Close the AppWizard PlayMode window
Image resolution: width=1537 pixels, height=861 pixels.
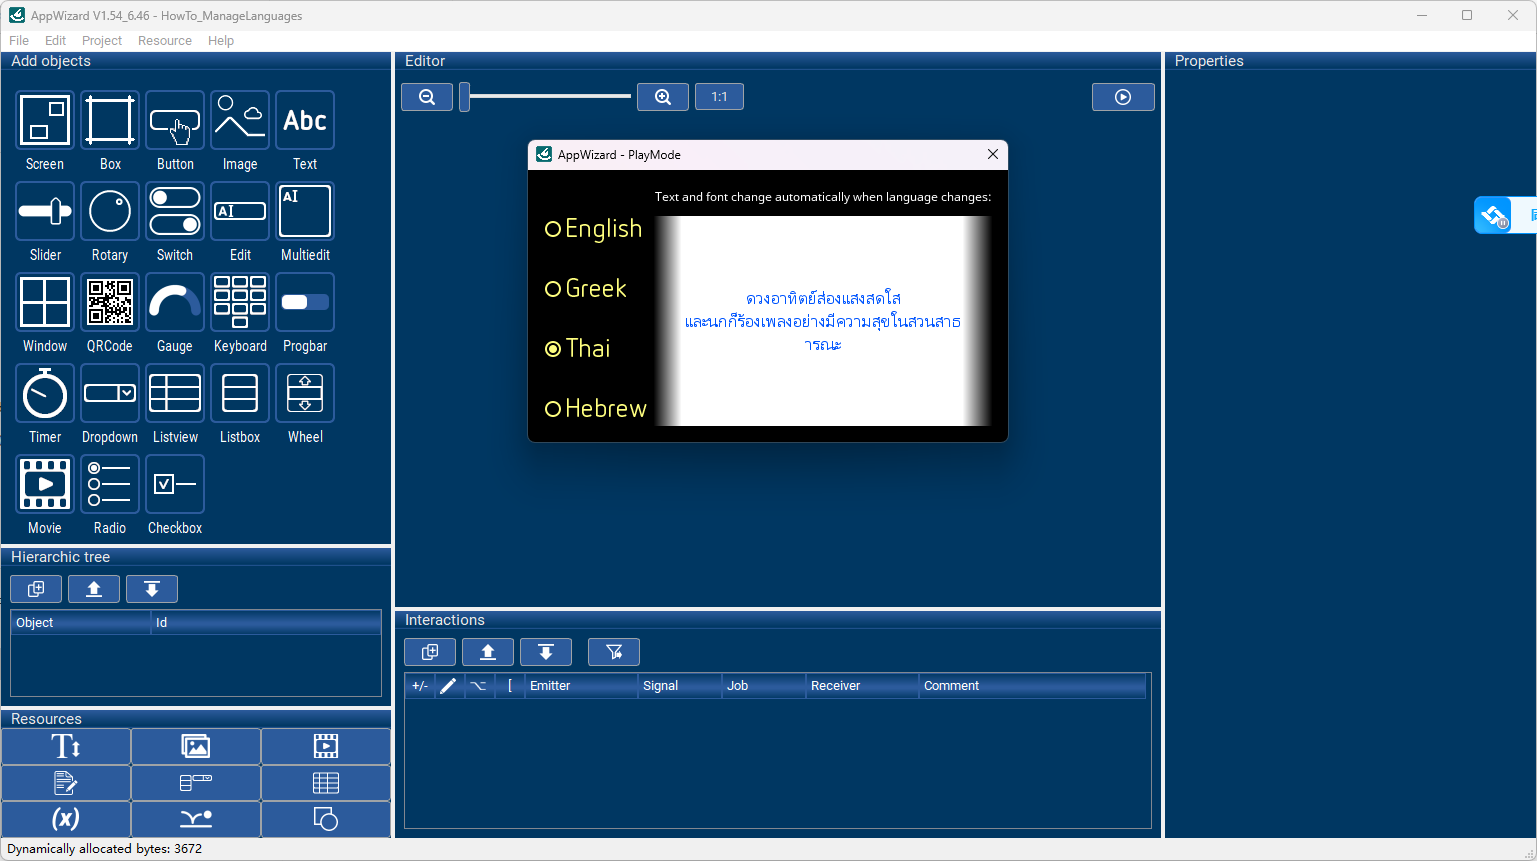(993, 154)
